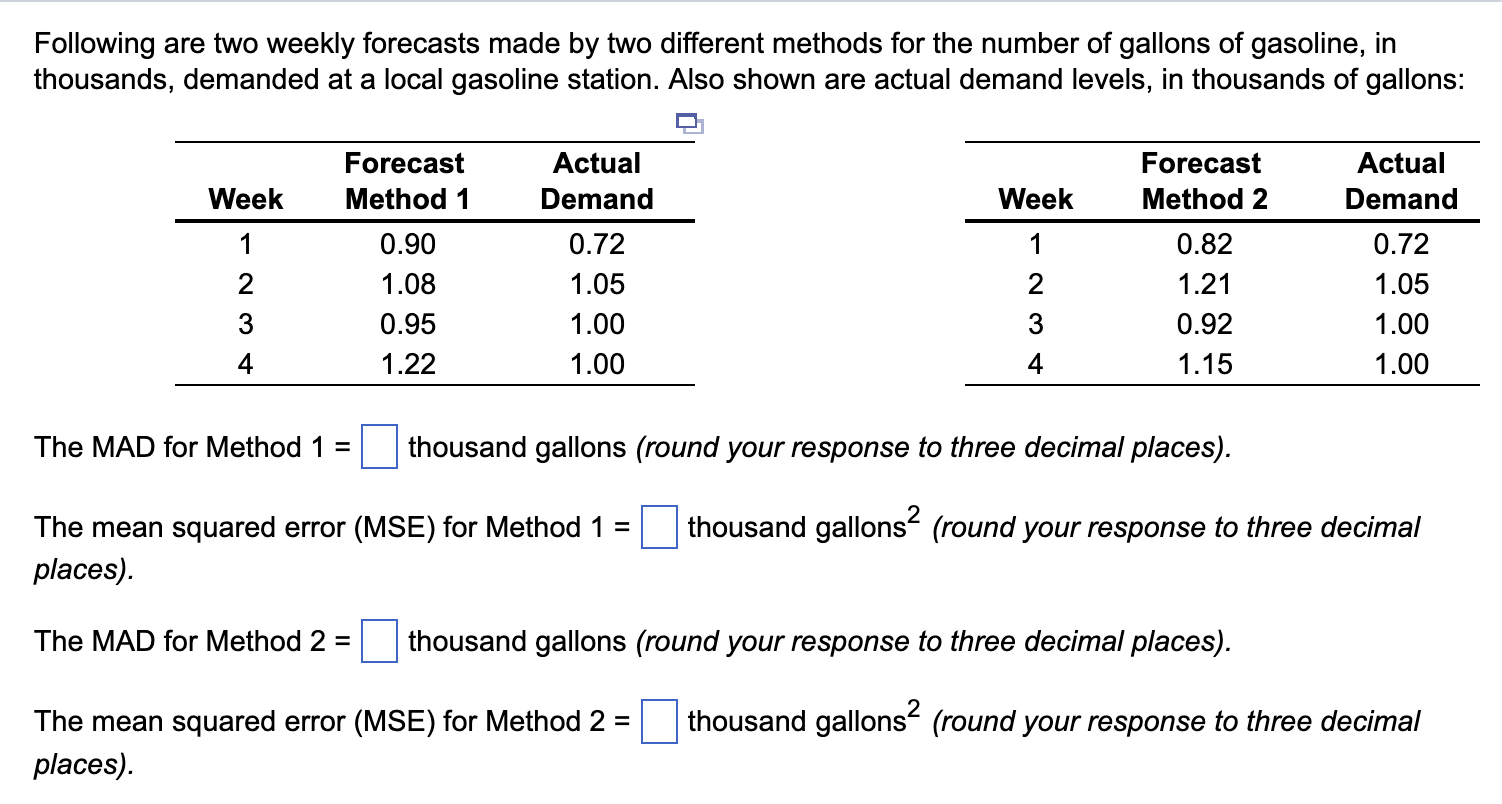Select the value 1.00 in Week 3 row
The width and height of the screenshot is (1502, 804).
click(597, 324)
